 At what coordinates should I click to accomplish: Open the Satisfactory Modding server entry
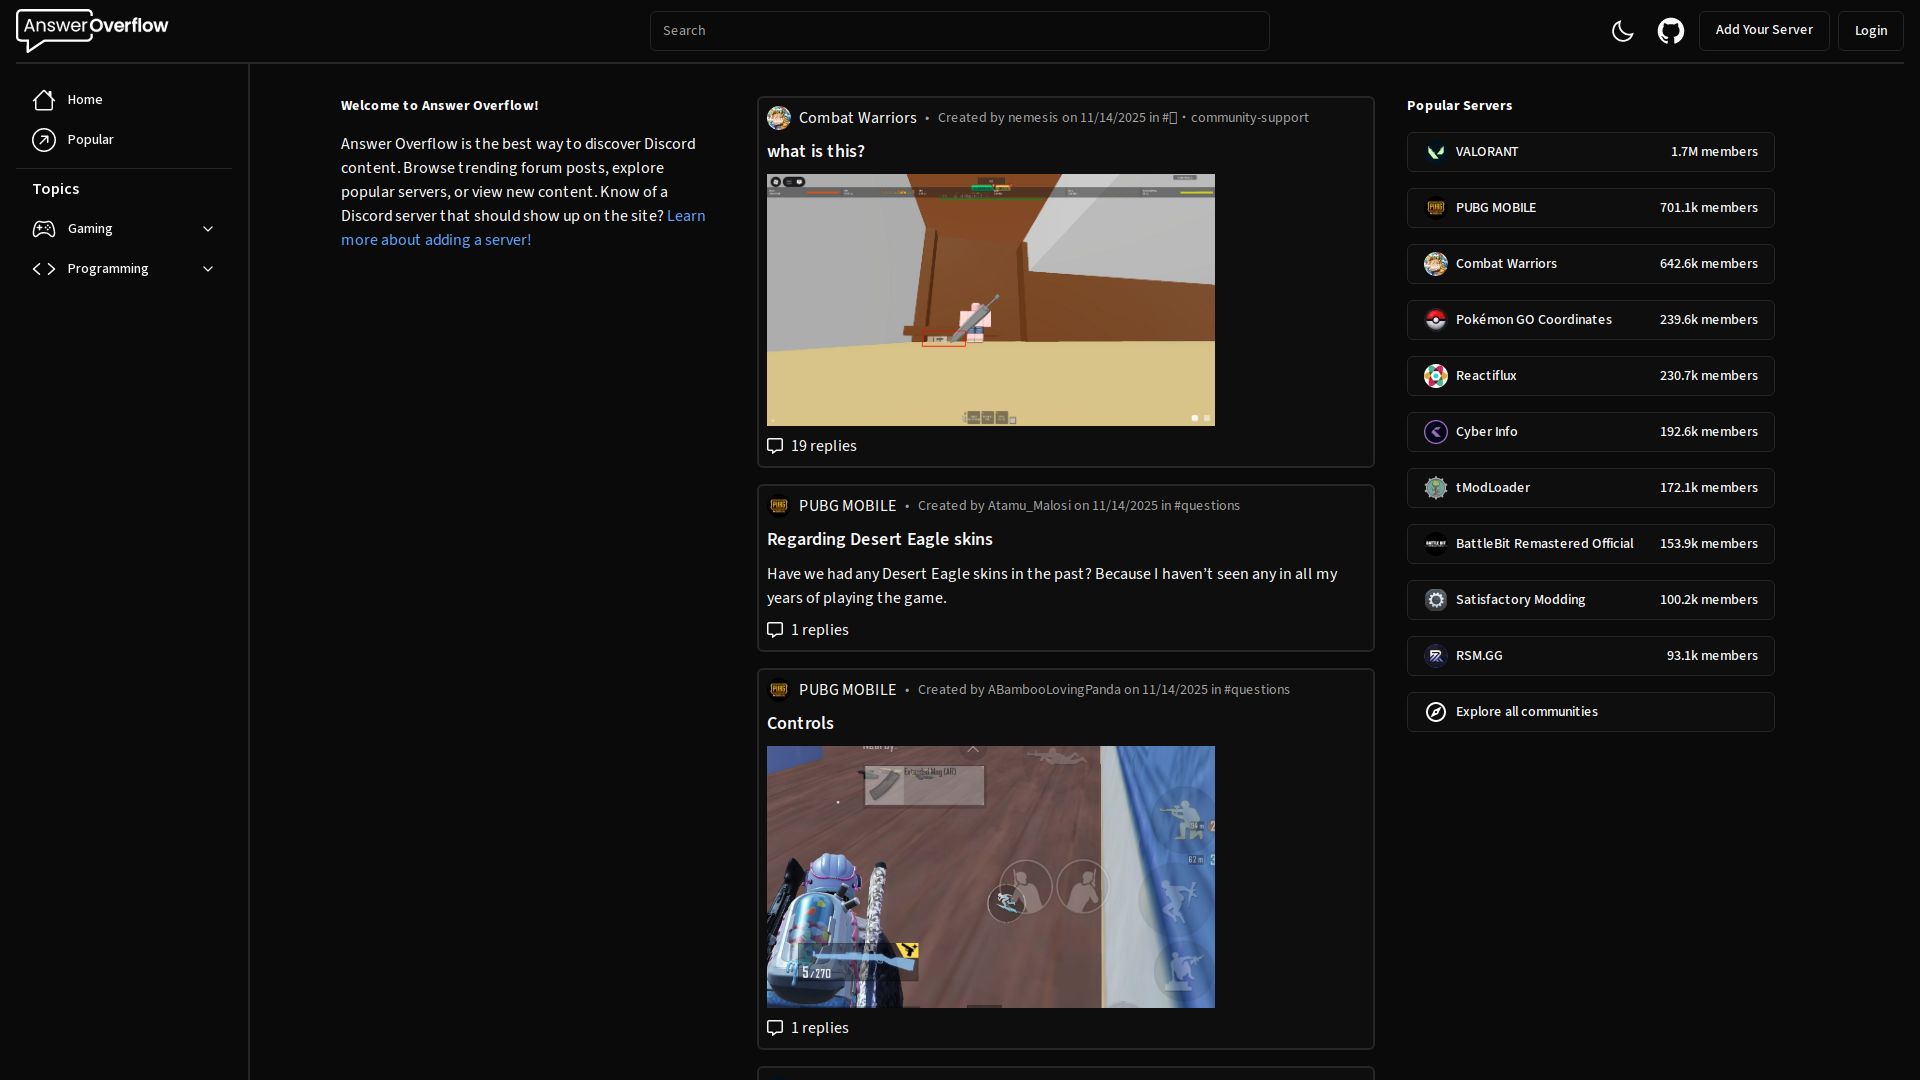click(1590, 600)
